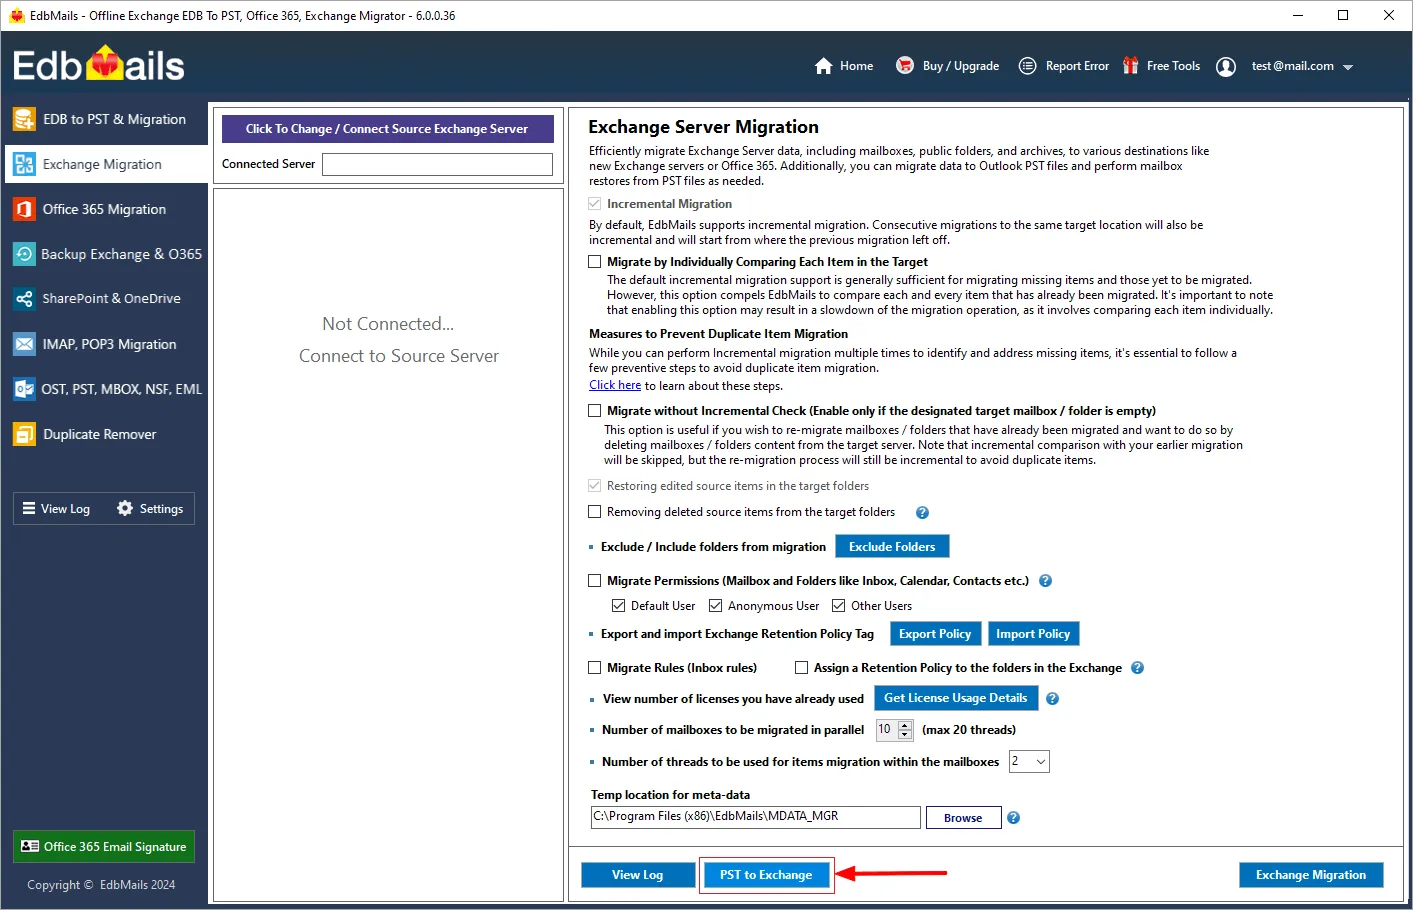Open help icon next to Migrate Permissions
Screen dimensions: 1413x910
(1045, 580)
